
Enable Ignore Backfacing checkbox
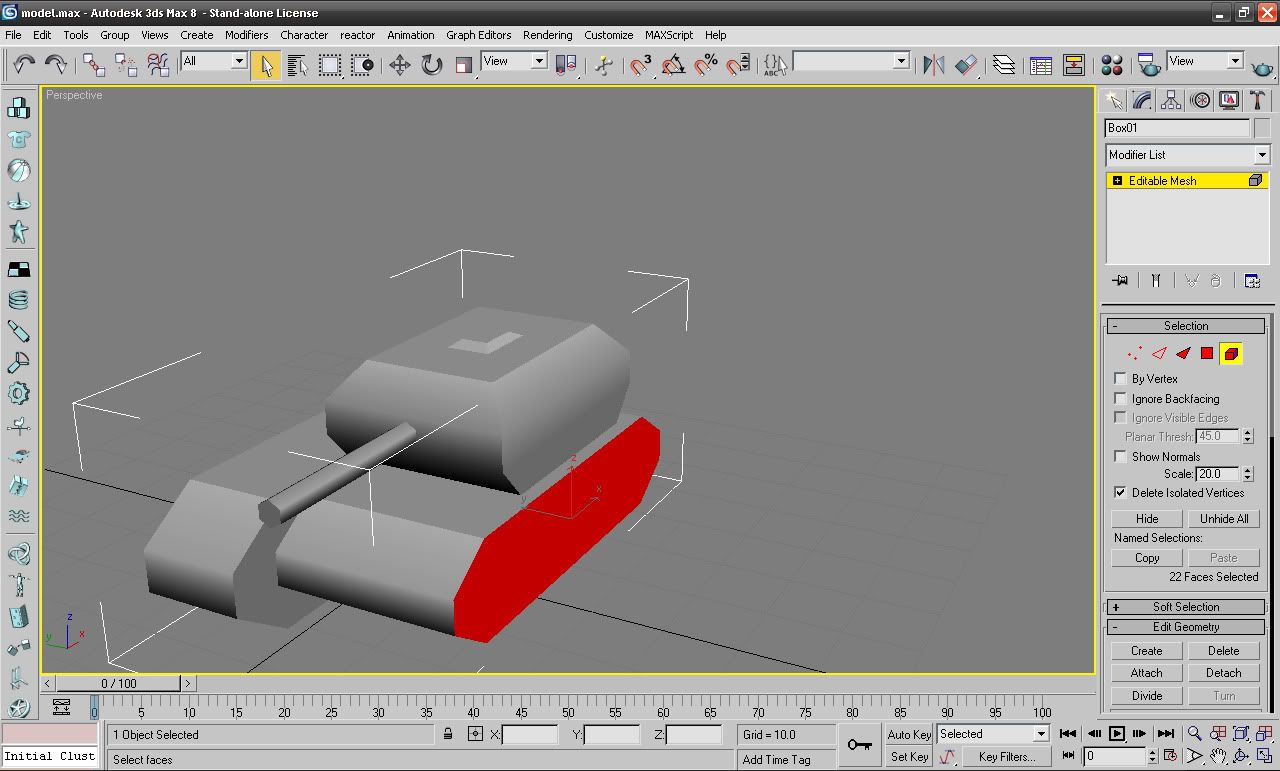point(1120,398)
